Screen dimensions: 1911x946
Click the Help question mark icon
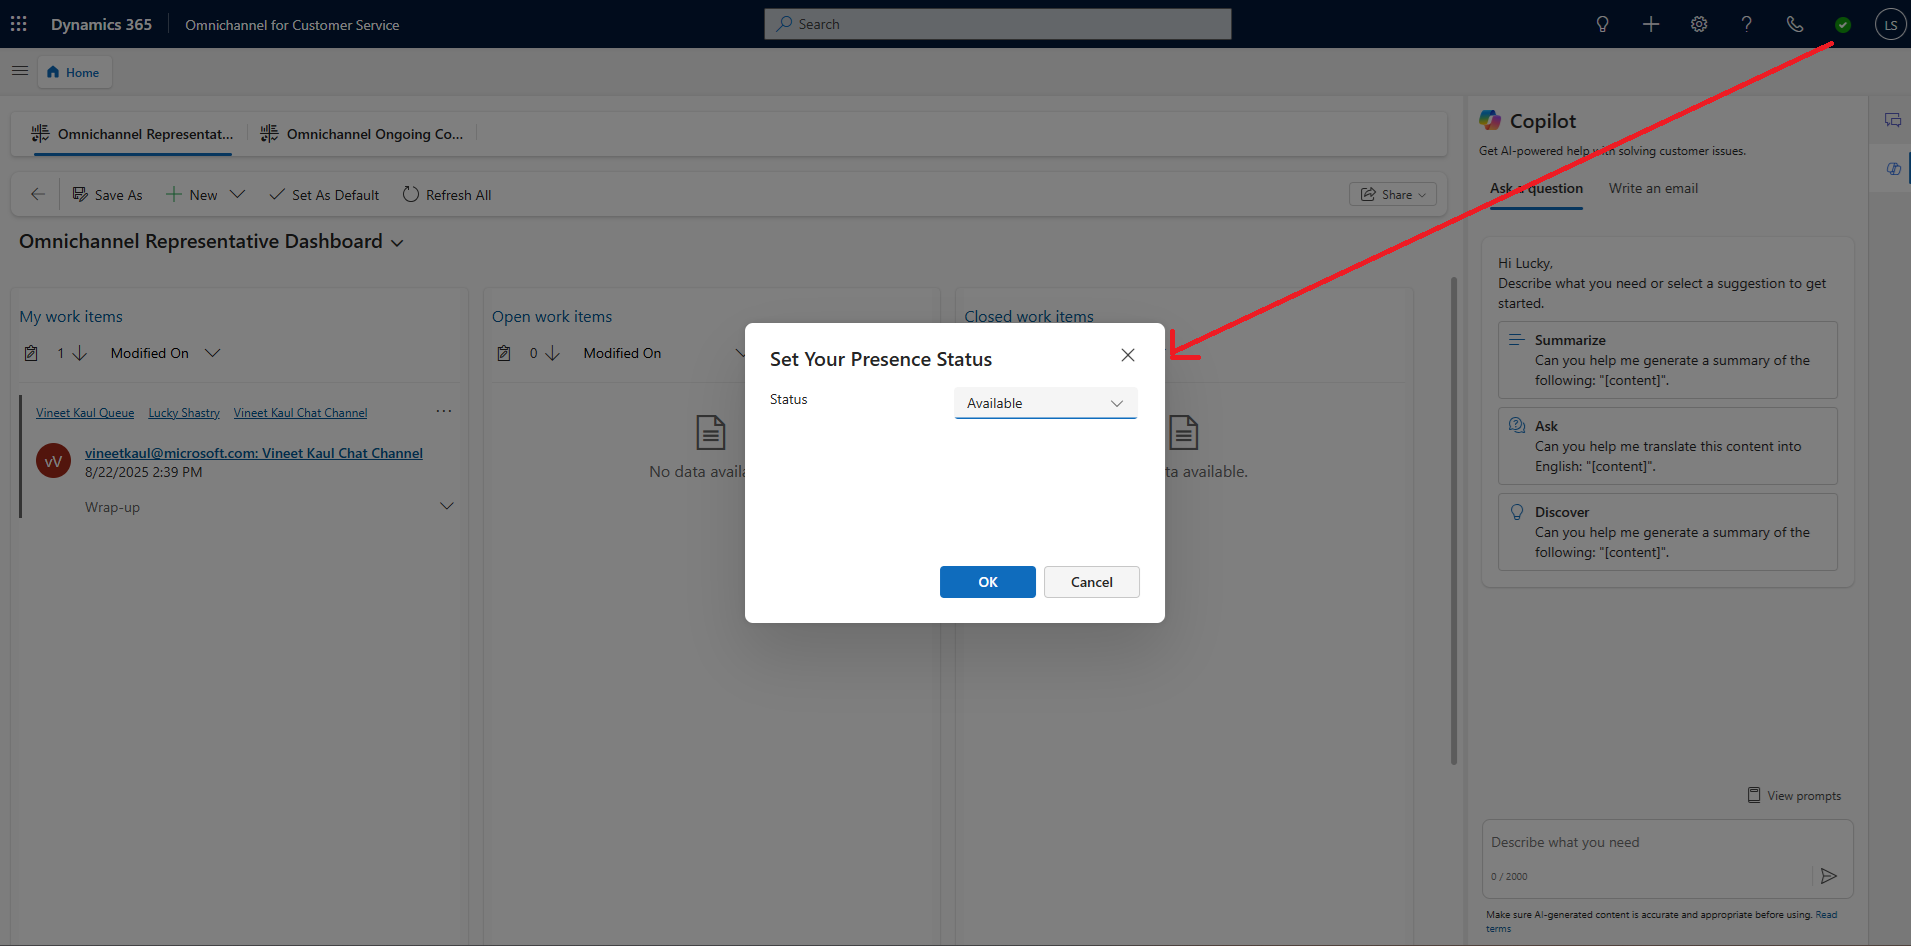coord(1747,23)
